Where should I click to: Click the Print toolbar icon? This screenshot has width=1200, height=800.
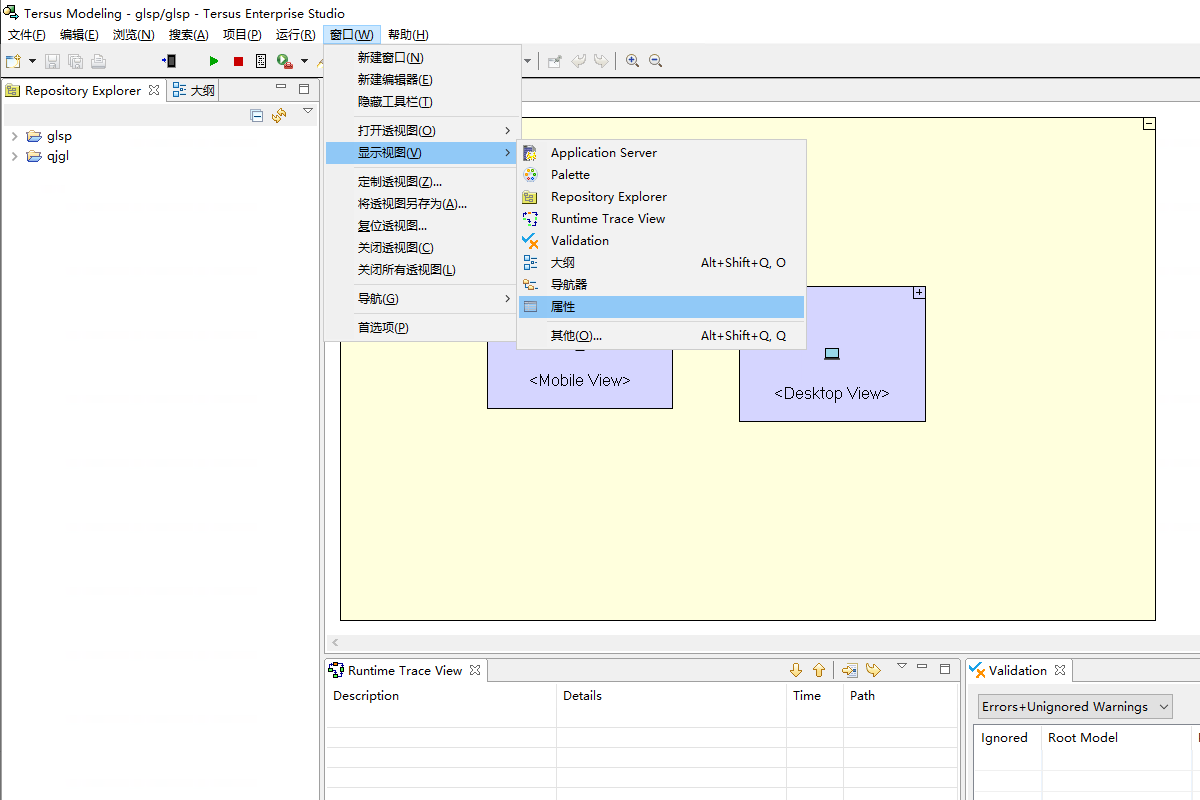[x=98, y=61]
